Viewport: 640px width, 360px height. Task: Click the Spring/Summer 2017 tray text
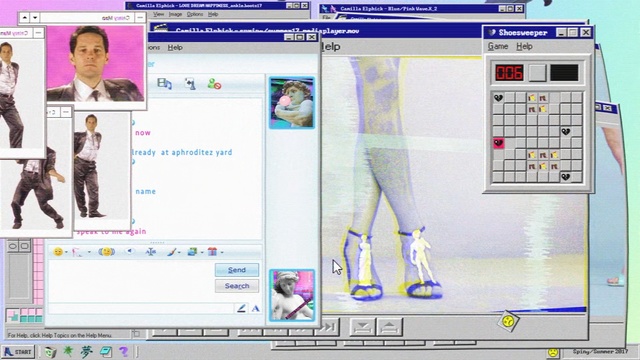click(600, 351)
